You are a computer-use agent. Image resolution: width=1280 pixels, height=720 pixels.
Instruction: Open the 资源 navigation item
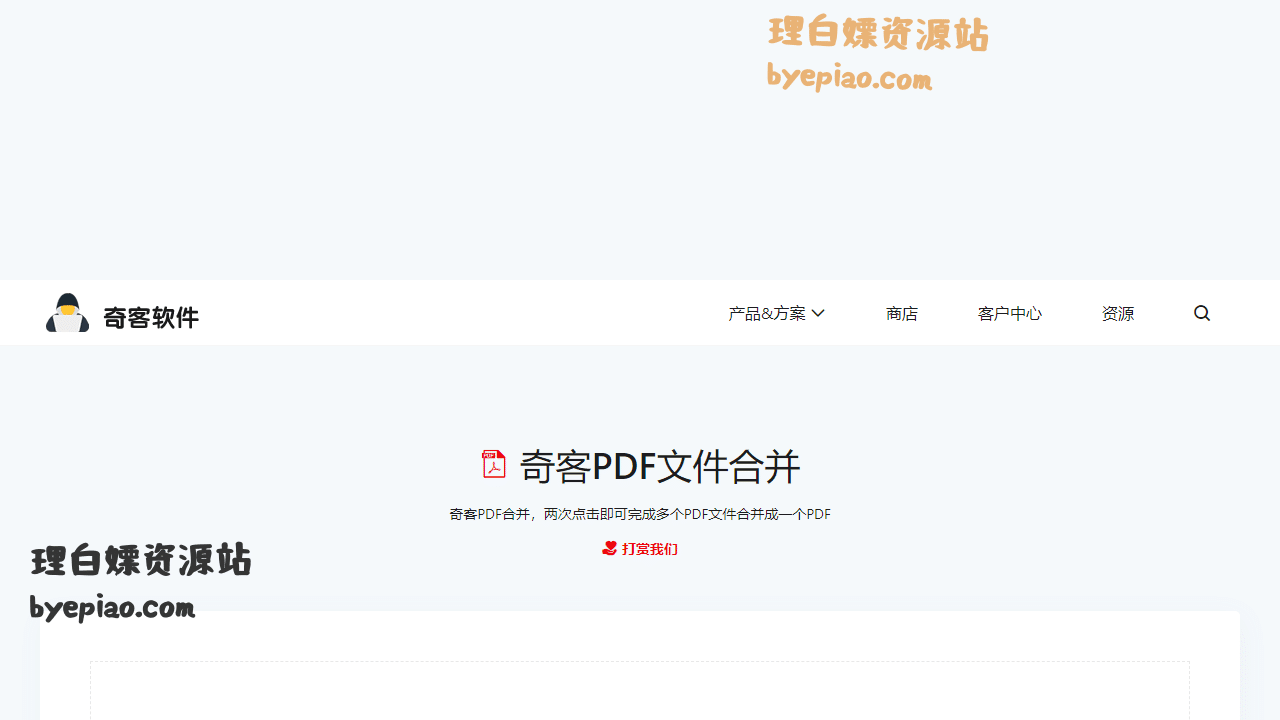point(1118,313)
